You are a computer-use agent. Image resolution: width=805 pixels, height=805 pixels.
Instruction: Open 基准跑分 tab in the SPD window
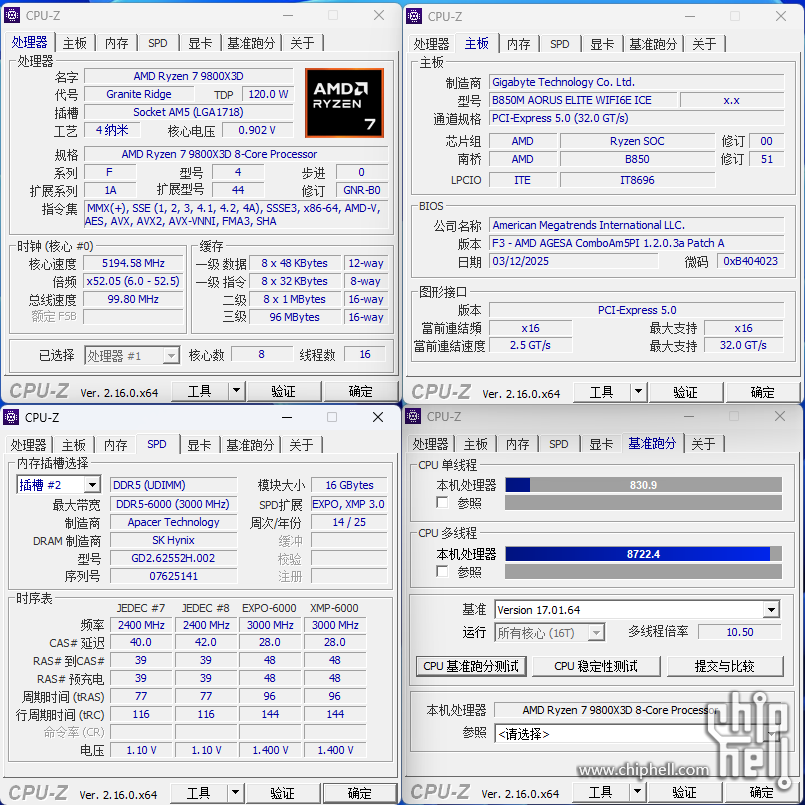251,445
